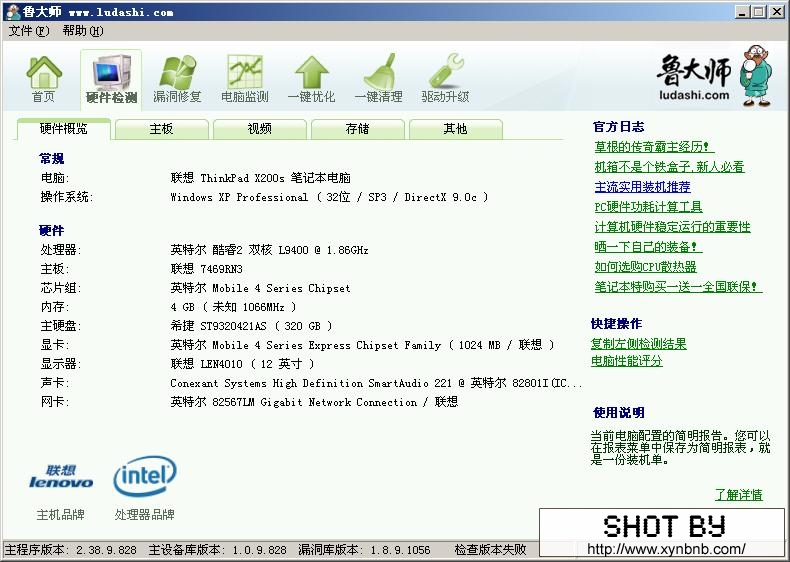Open link 机箱不是个铁盒子,新人必看
Viewport: 790px width, 562px height.
669,167
